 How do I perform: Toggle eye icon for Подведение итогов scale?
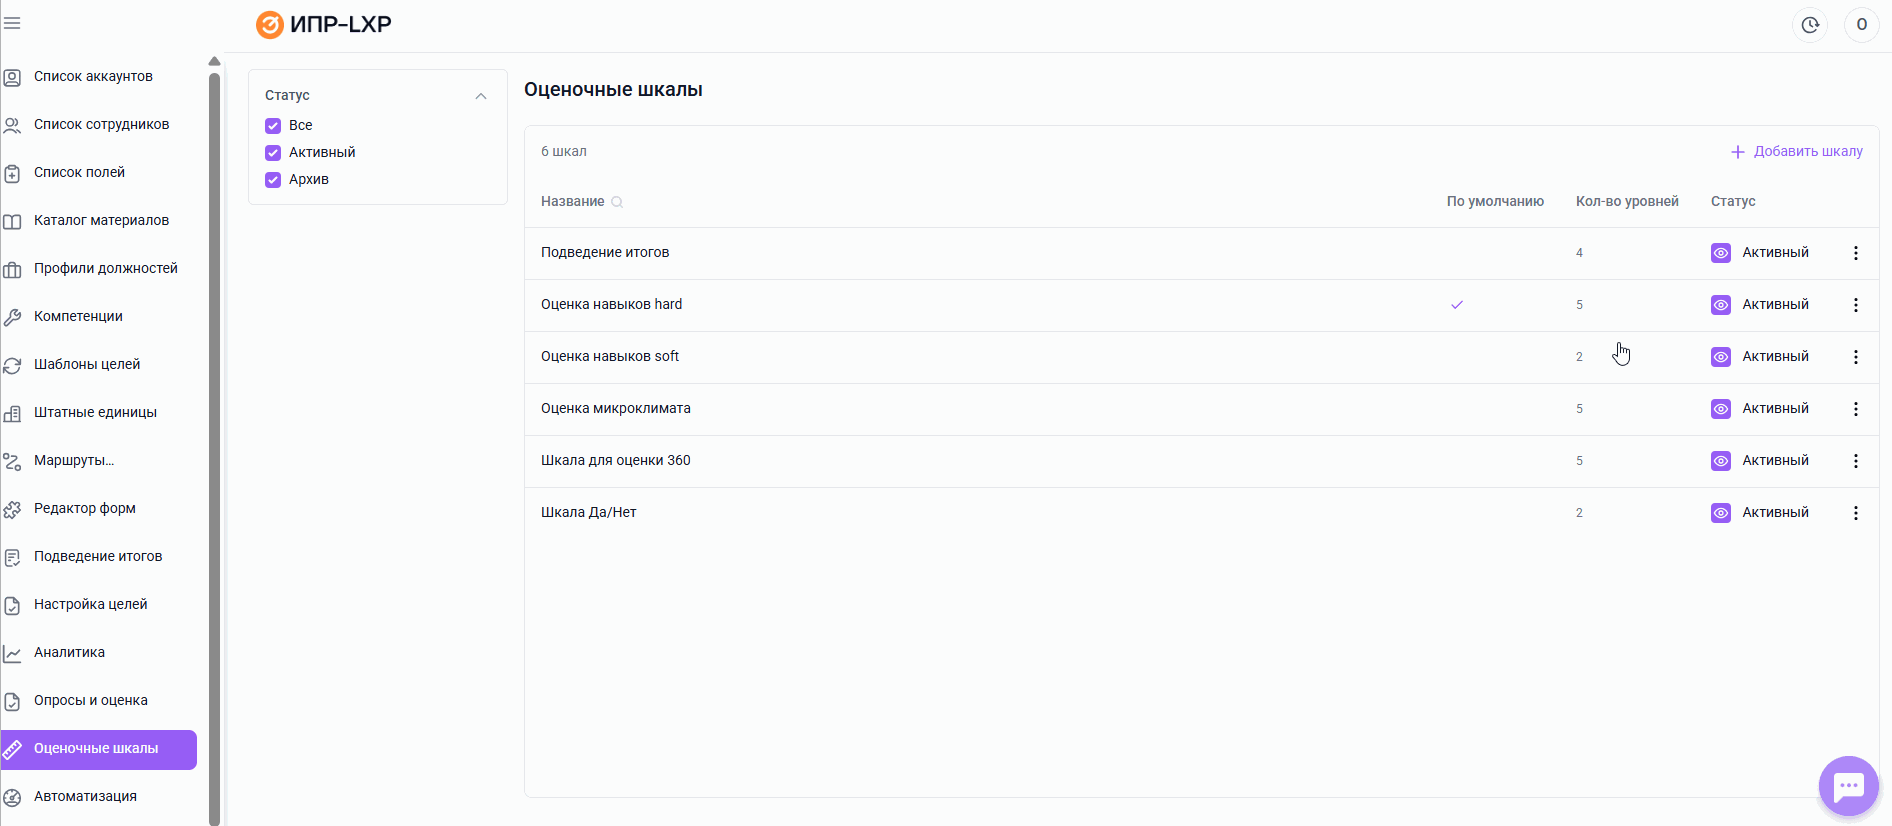[1721, 253]
